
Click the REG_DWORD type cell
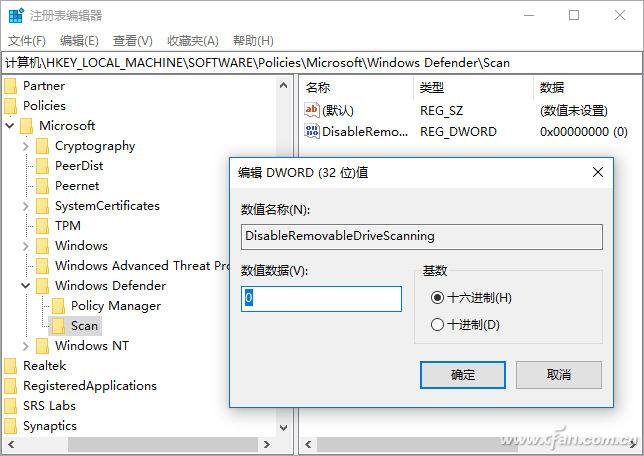coord(458,131)
